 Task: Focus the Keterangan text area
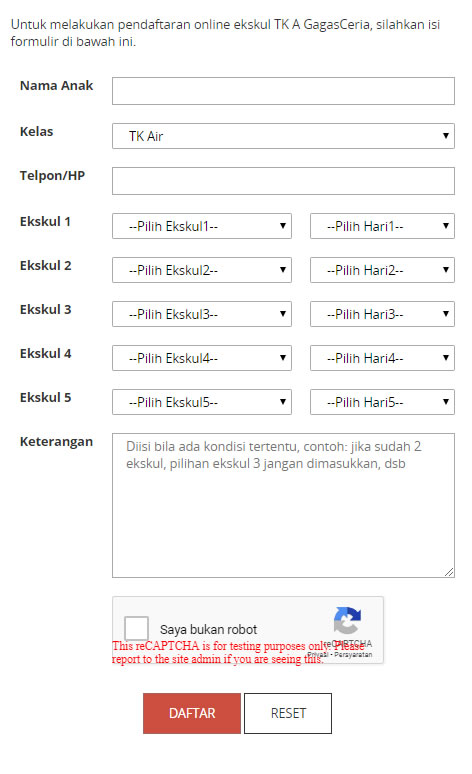(283, 505)
